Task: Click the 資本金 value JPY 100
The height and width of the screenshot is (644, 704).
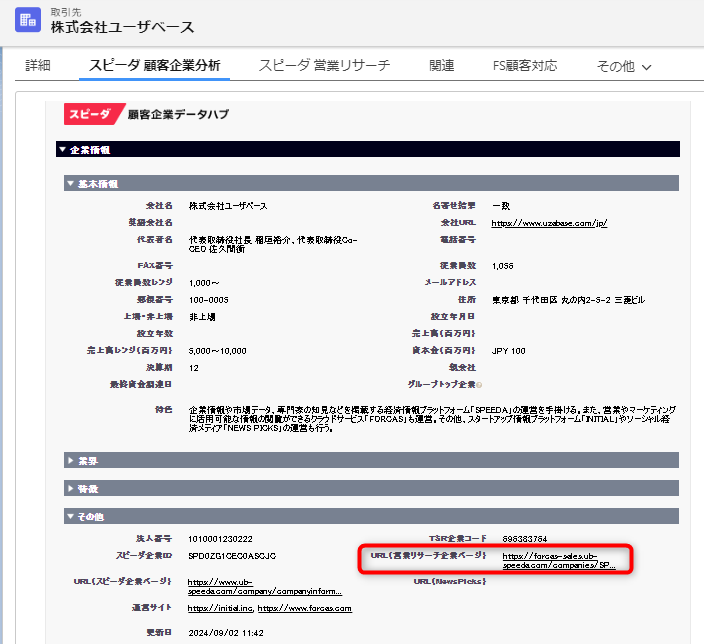Action: (508, 351)
